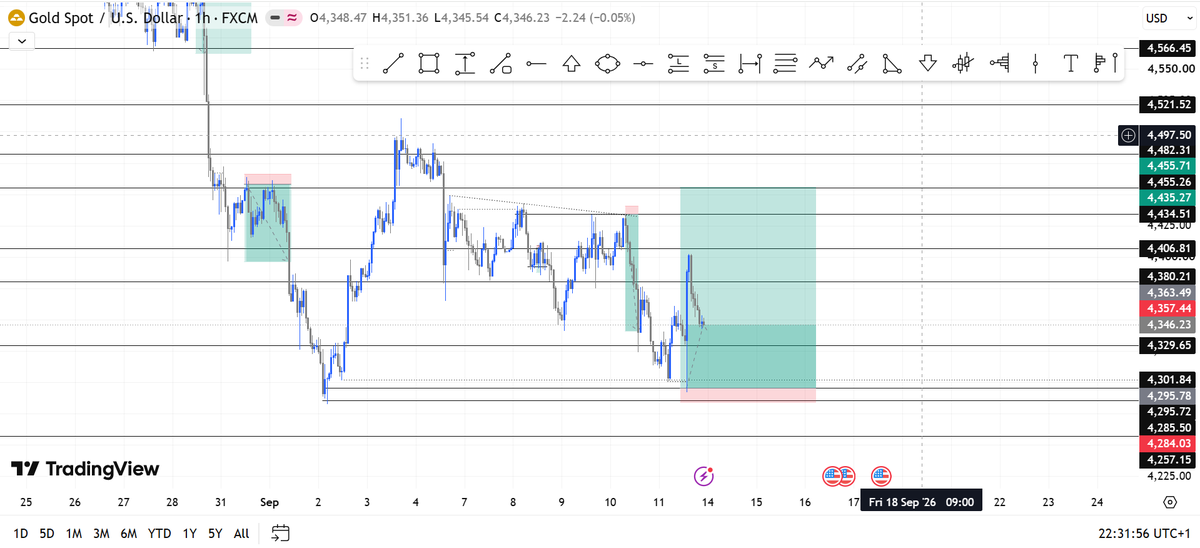Select the Triangle drawing tool
This screenshot has width=1200, height=548.
pos(892,64)
